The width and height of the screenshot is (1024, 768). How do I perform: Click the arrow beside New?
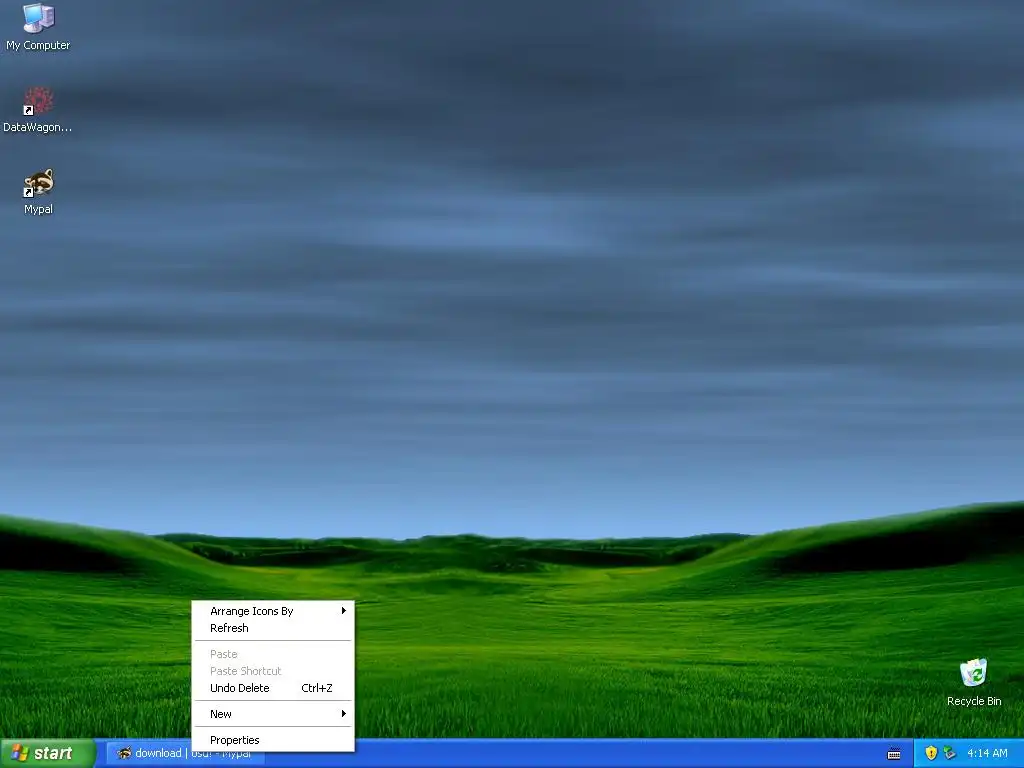344,714
